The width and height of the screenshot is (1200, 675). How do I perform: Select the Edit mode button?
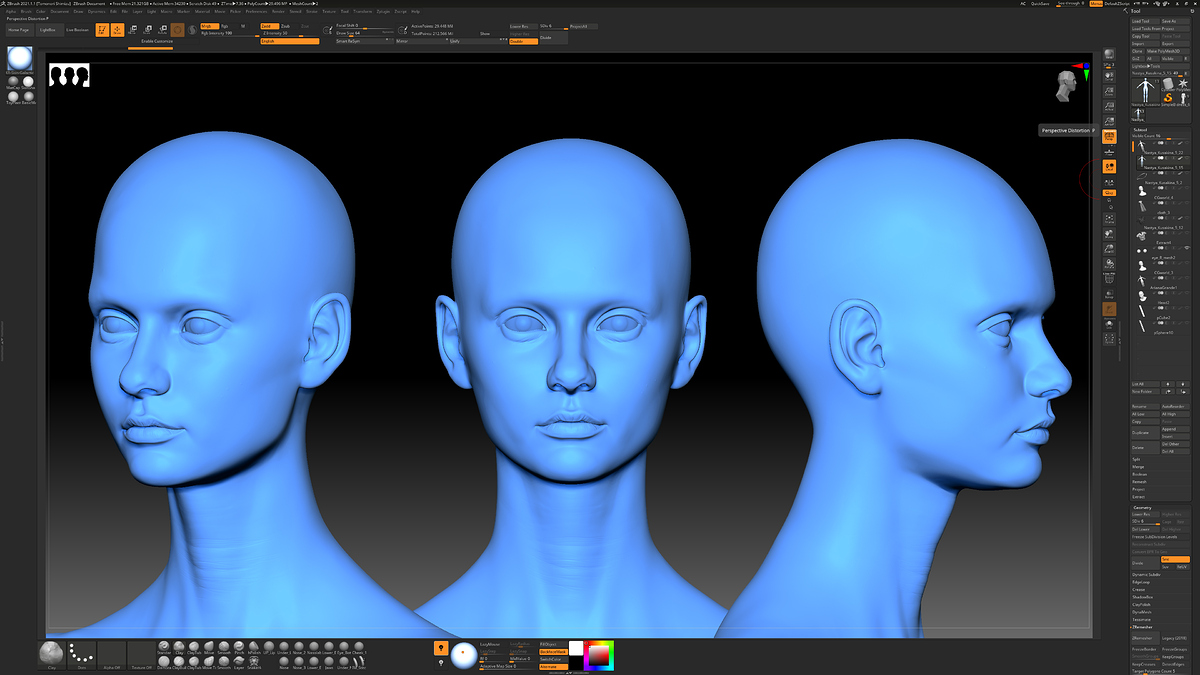pyautogui.click(x=102, y=30)
